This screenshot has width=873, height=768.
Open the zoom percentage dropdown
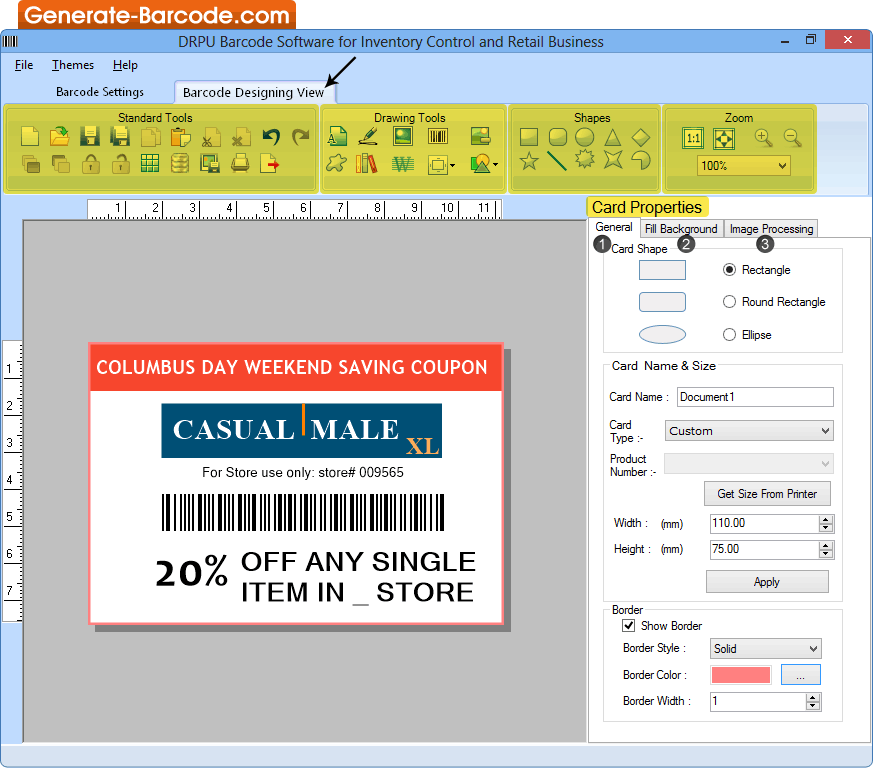coord(782,165)
